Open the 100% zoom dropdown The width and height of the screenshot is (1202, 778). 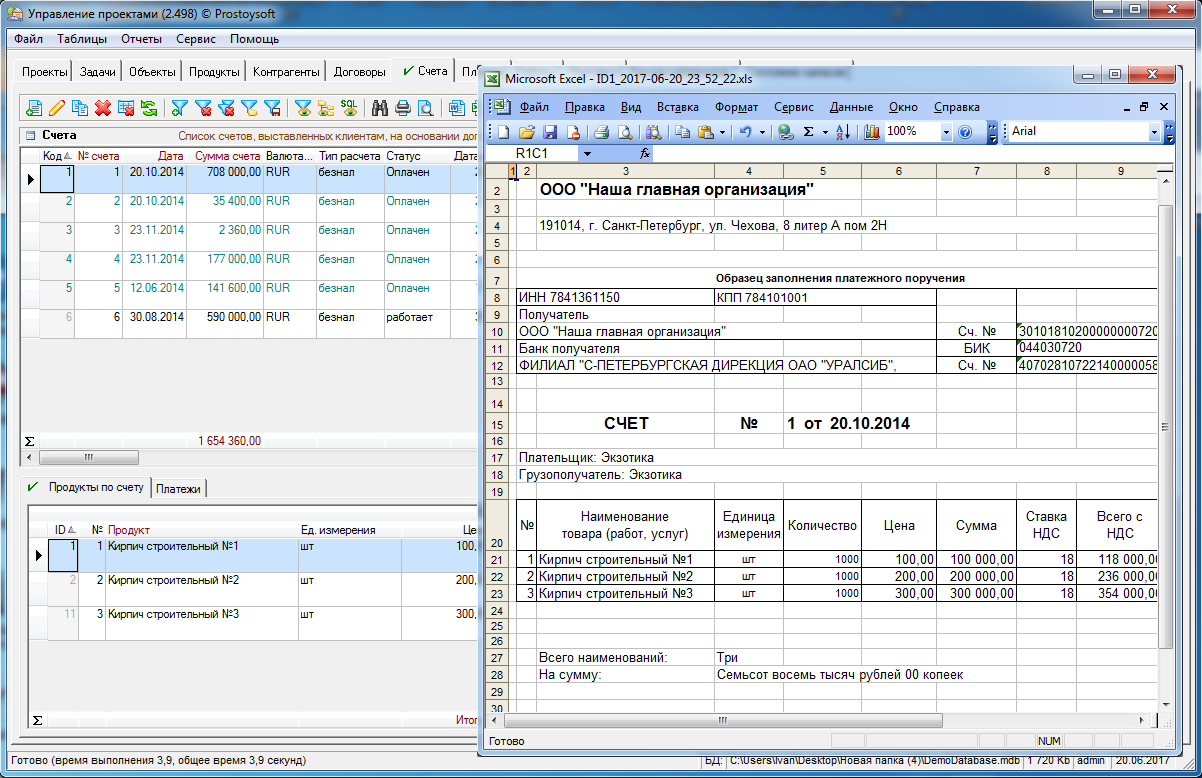pyautogui.click(x=946, y=131)
